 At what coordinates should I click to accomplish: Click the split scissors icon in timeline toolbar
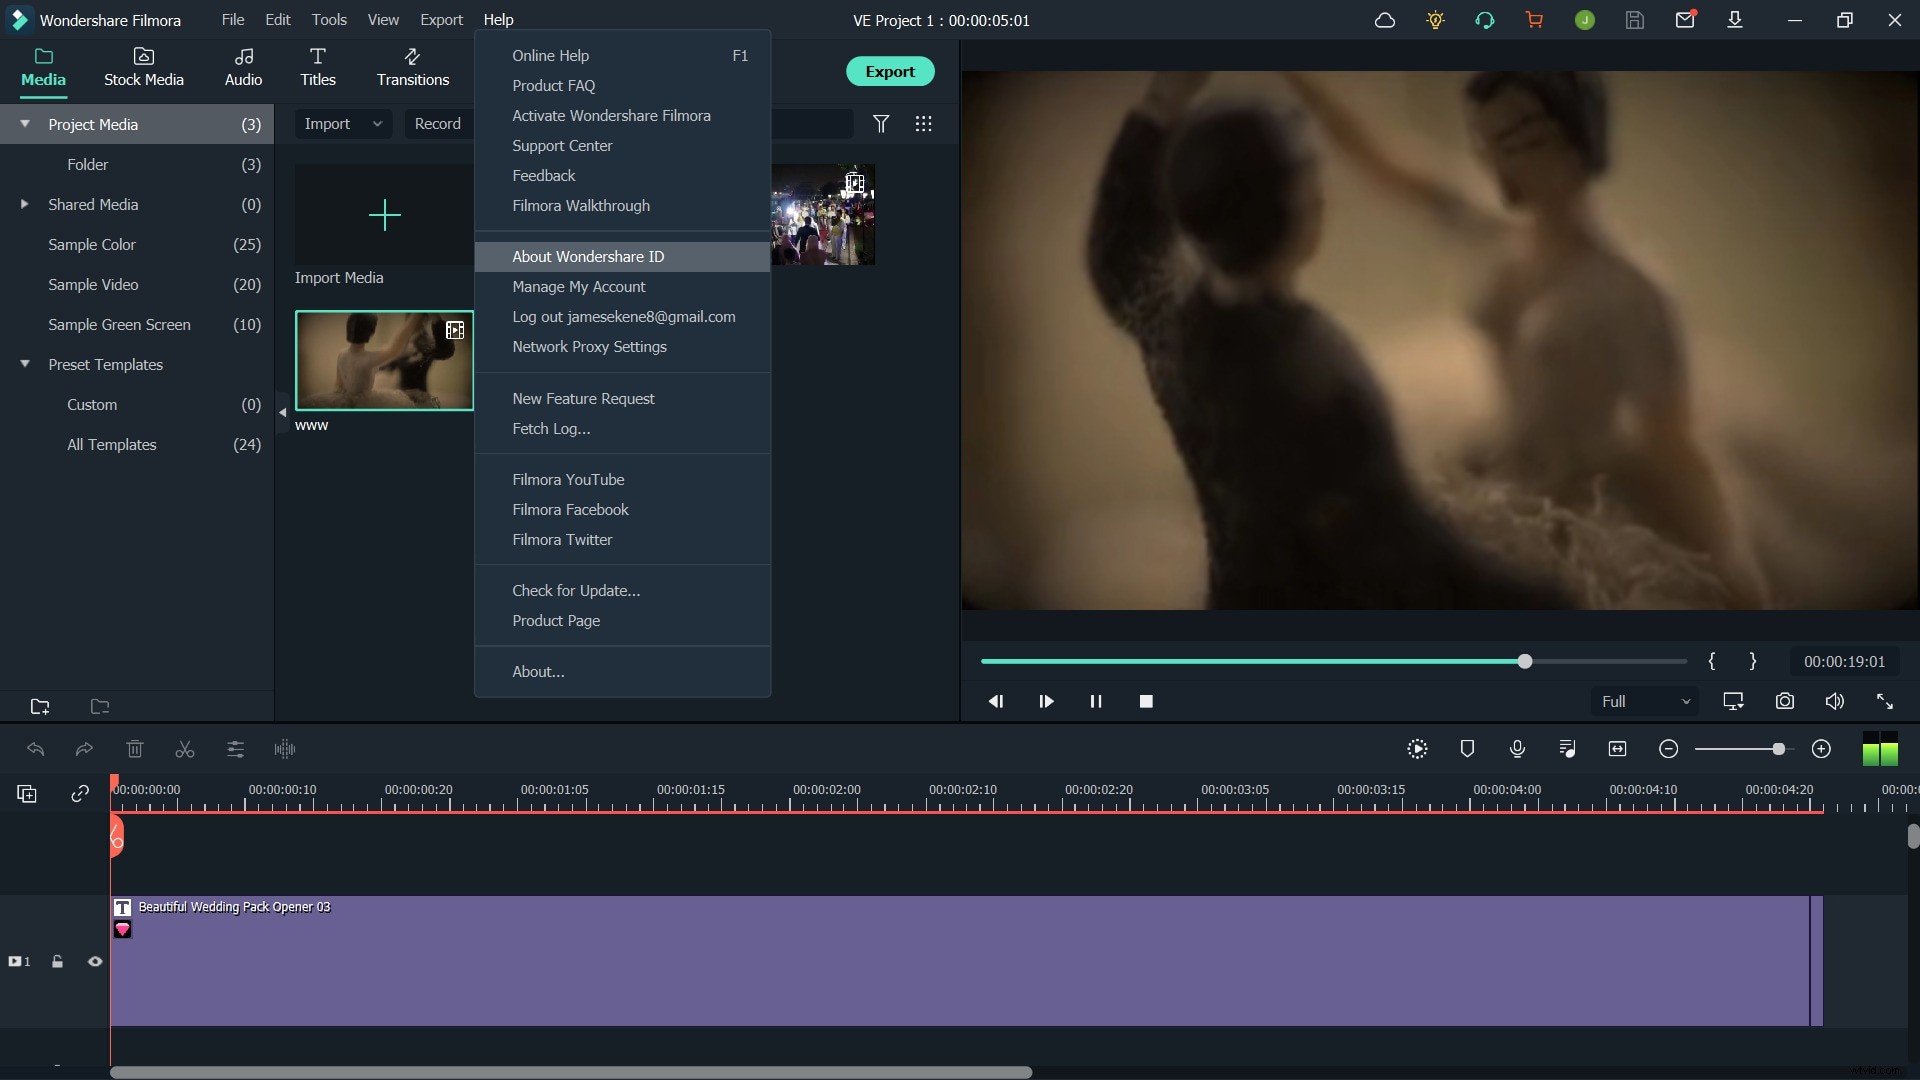(x=185, y=749)
